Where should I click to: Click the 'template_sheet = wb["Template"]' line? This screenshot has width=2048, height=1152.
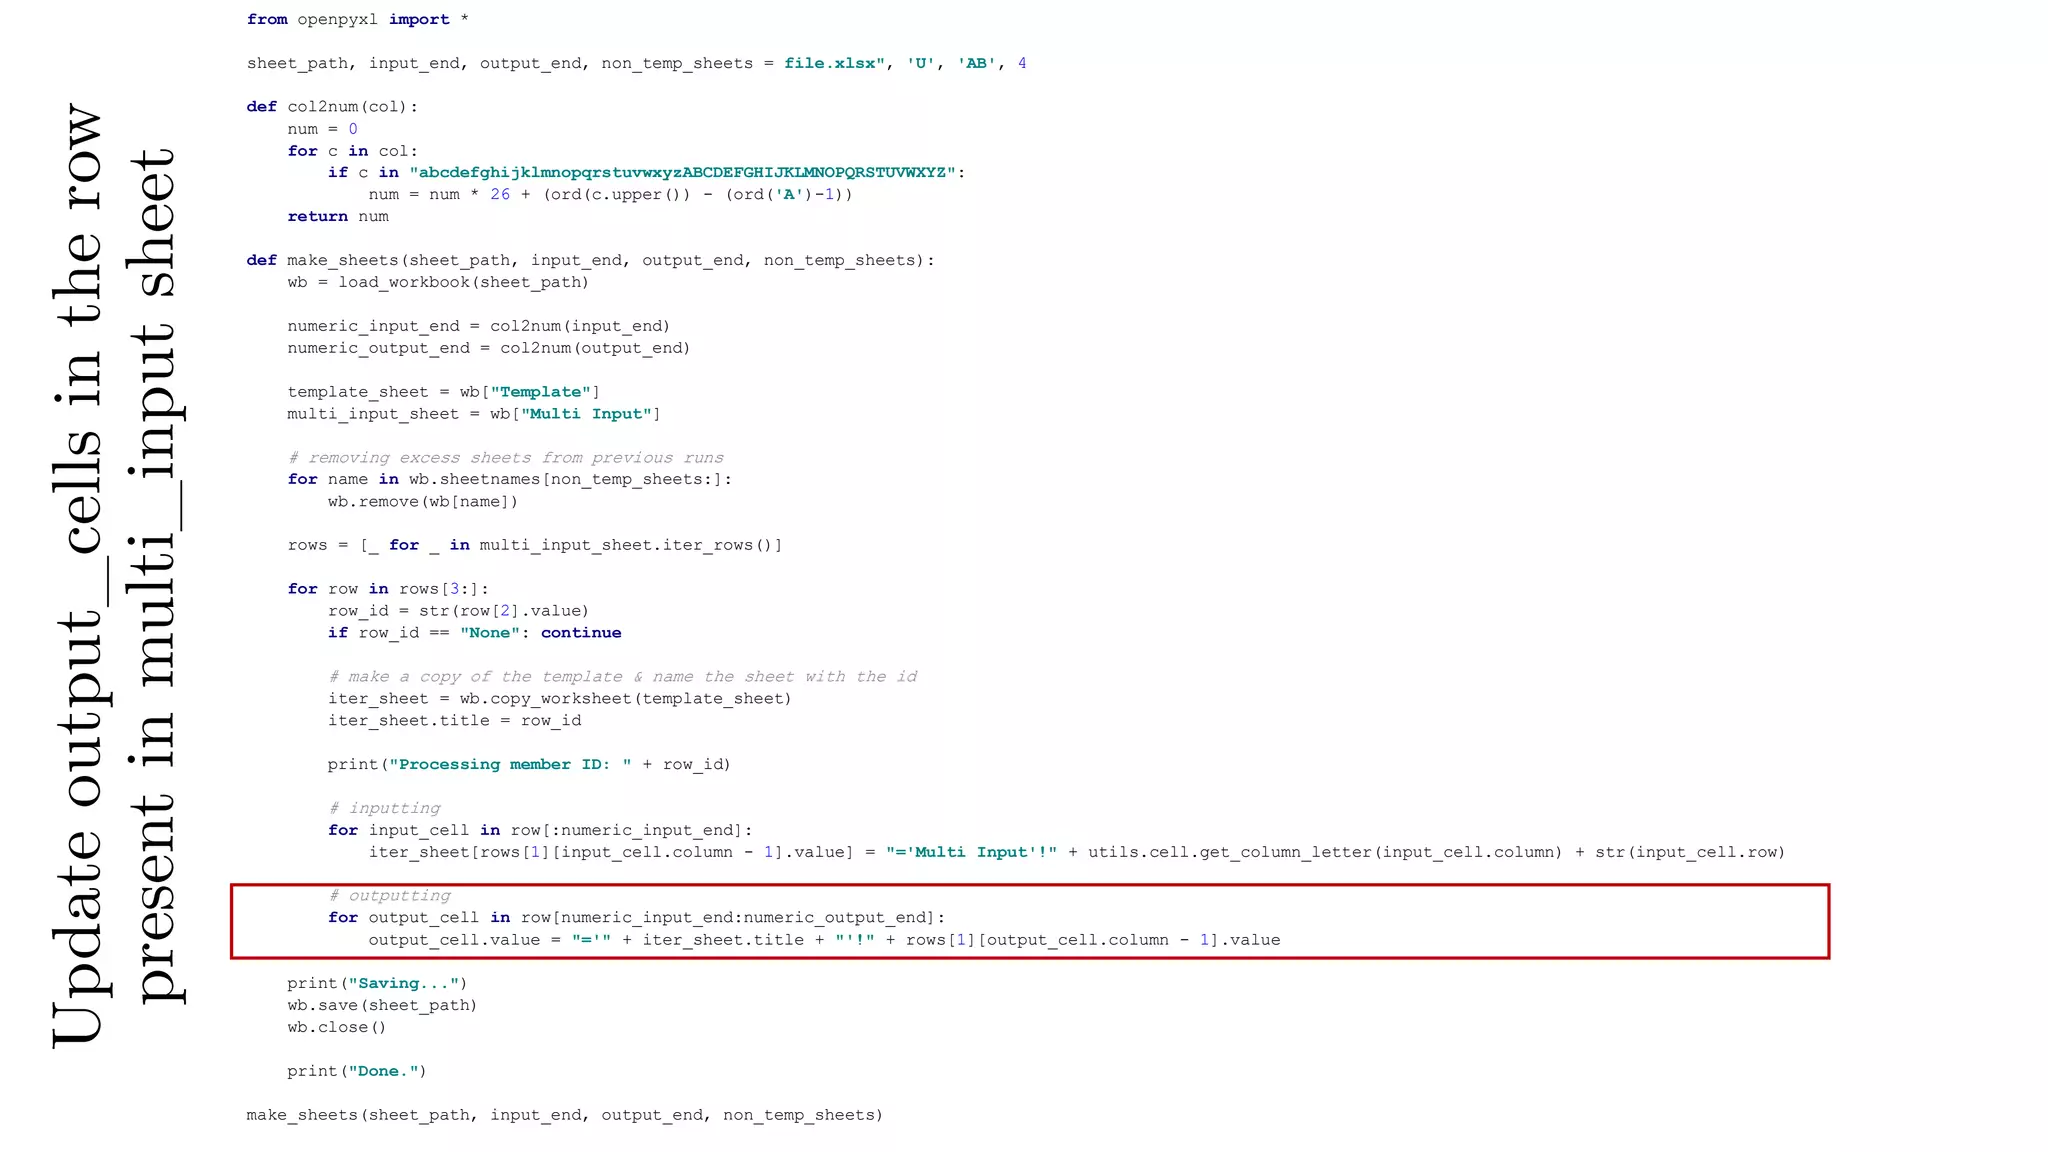[x=443, y=392]
